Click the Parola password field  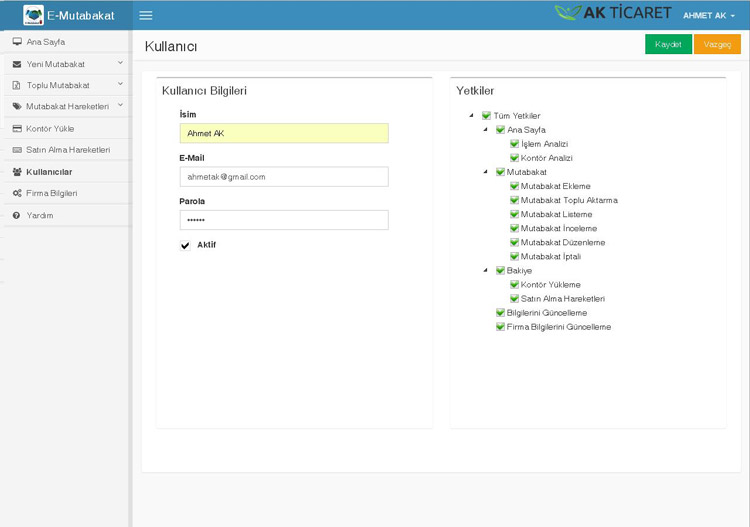283,220
